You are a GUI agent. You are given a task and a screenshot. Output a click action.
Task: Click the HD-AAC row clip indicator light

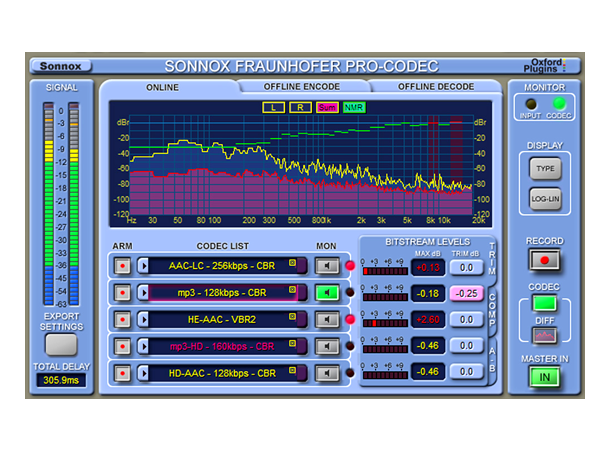click(350, 373)
